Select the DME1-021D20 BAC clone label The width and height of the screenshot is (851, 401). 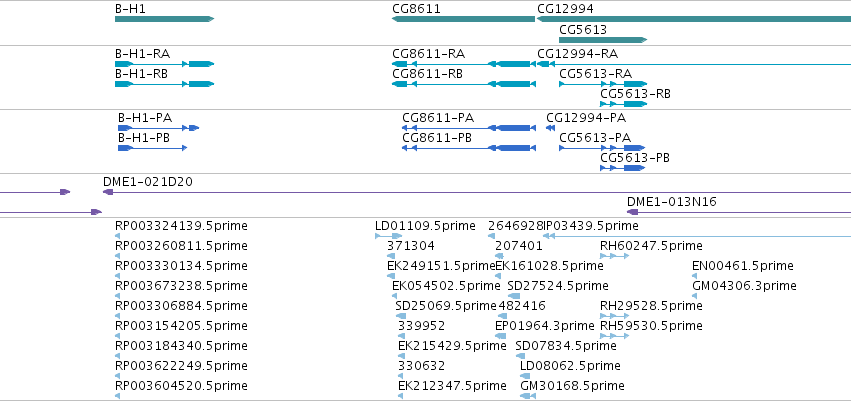pos(148,182)
